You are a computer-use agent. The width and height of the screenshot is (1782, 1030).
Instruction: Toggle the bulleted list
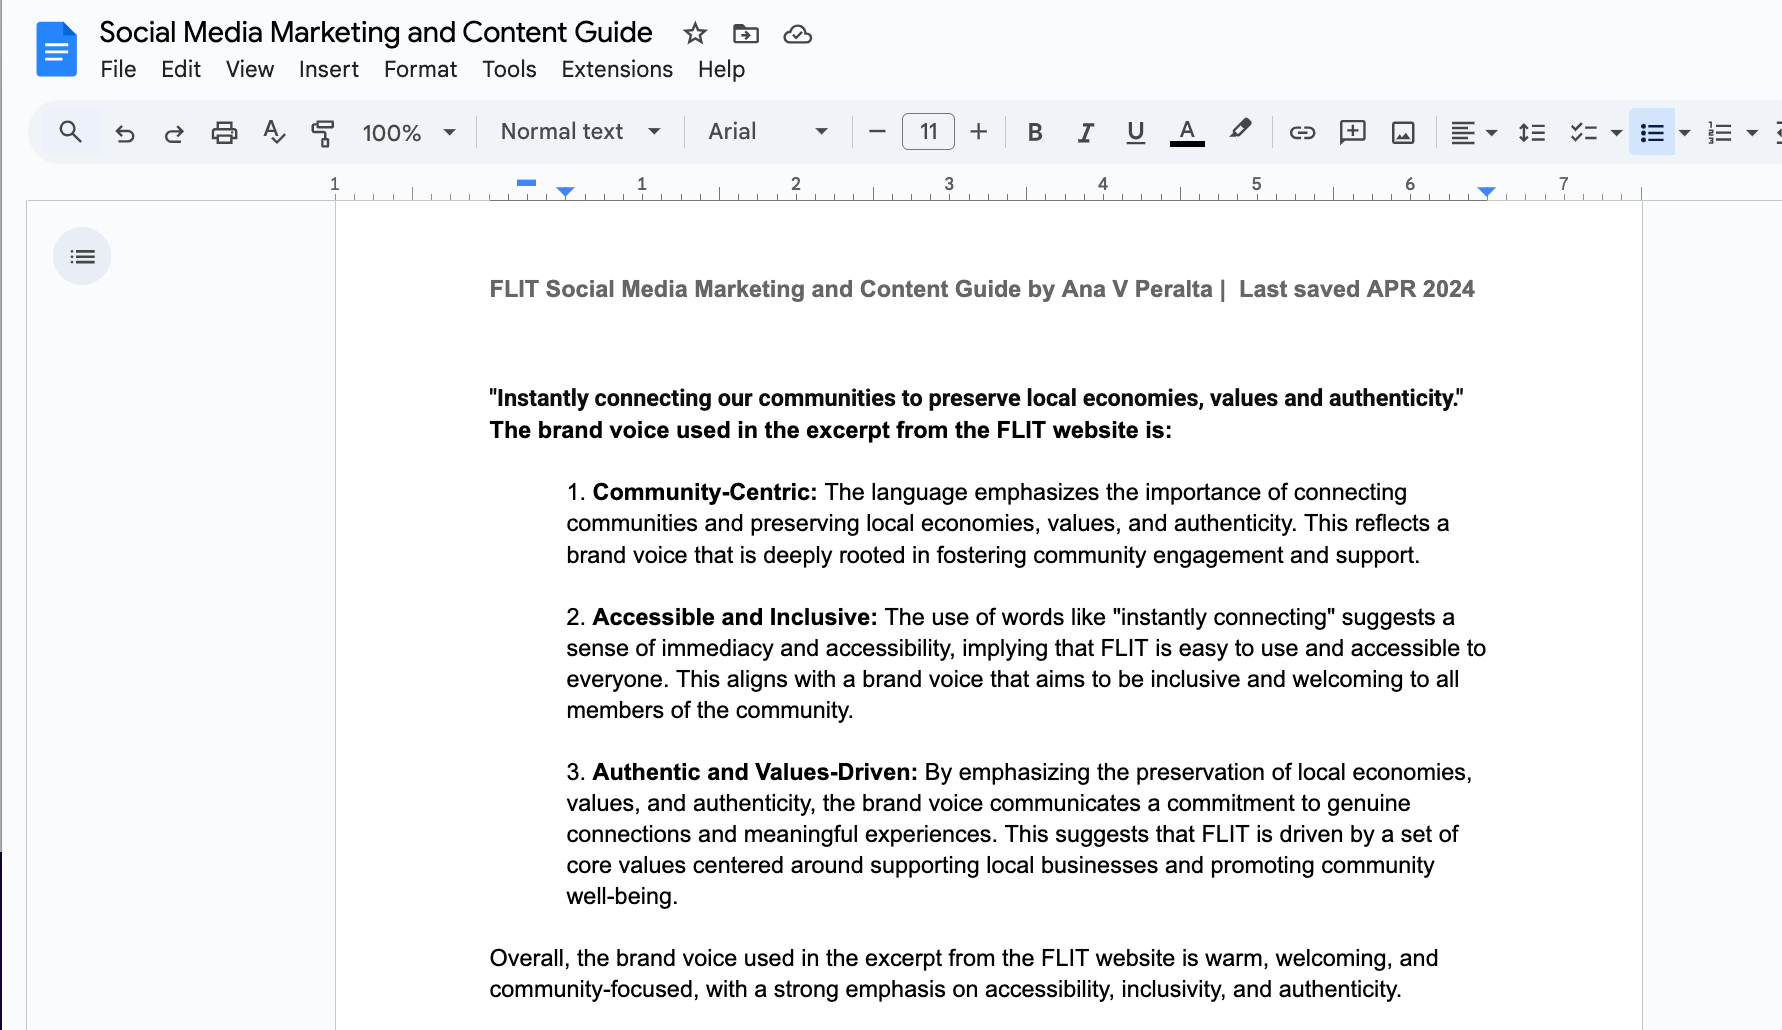[x=1652, y=132]
